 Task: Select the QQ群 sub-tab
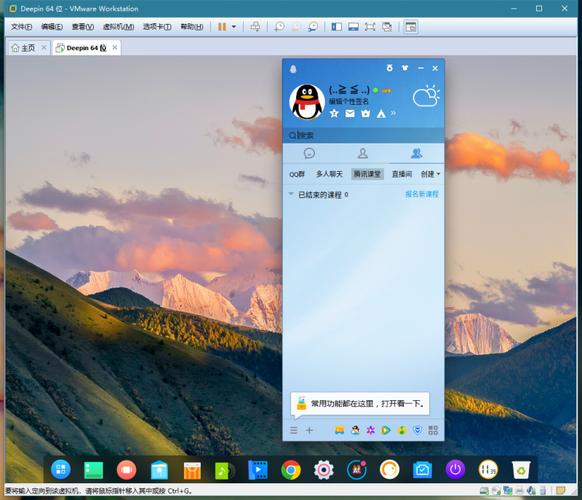coord(297,174)
